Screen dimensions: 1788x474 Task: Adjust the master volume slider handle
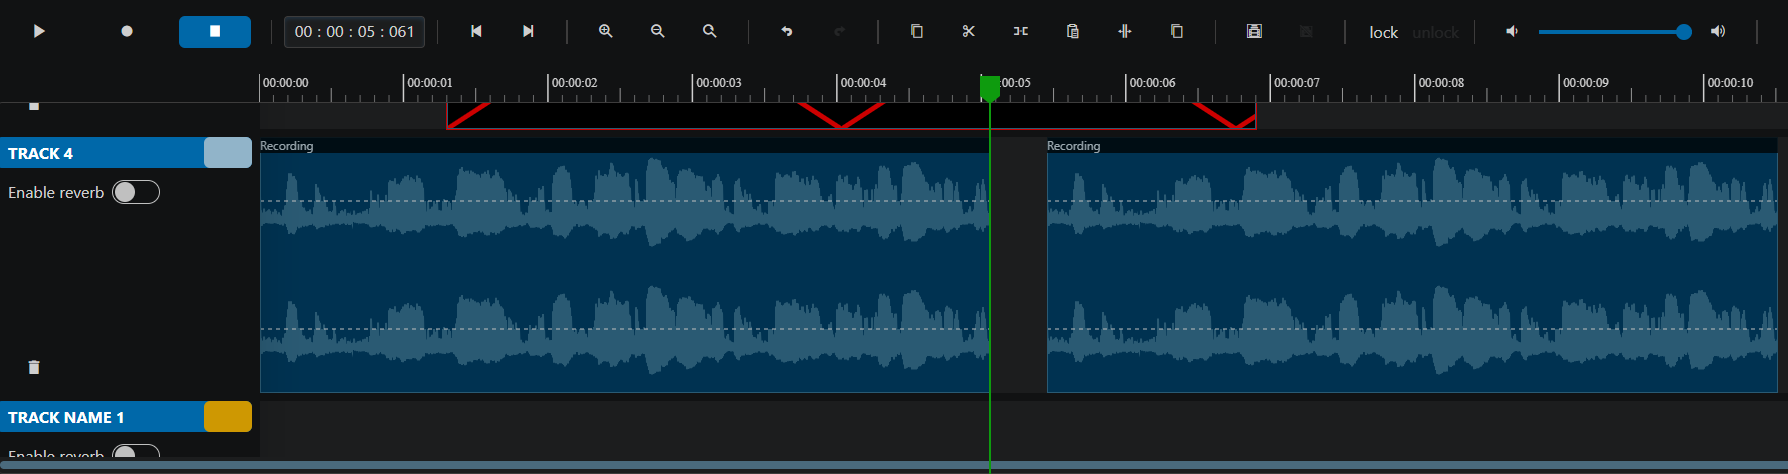tap(1684, 32)
